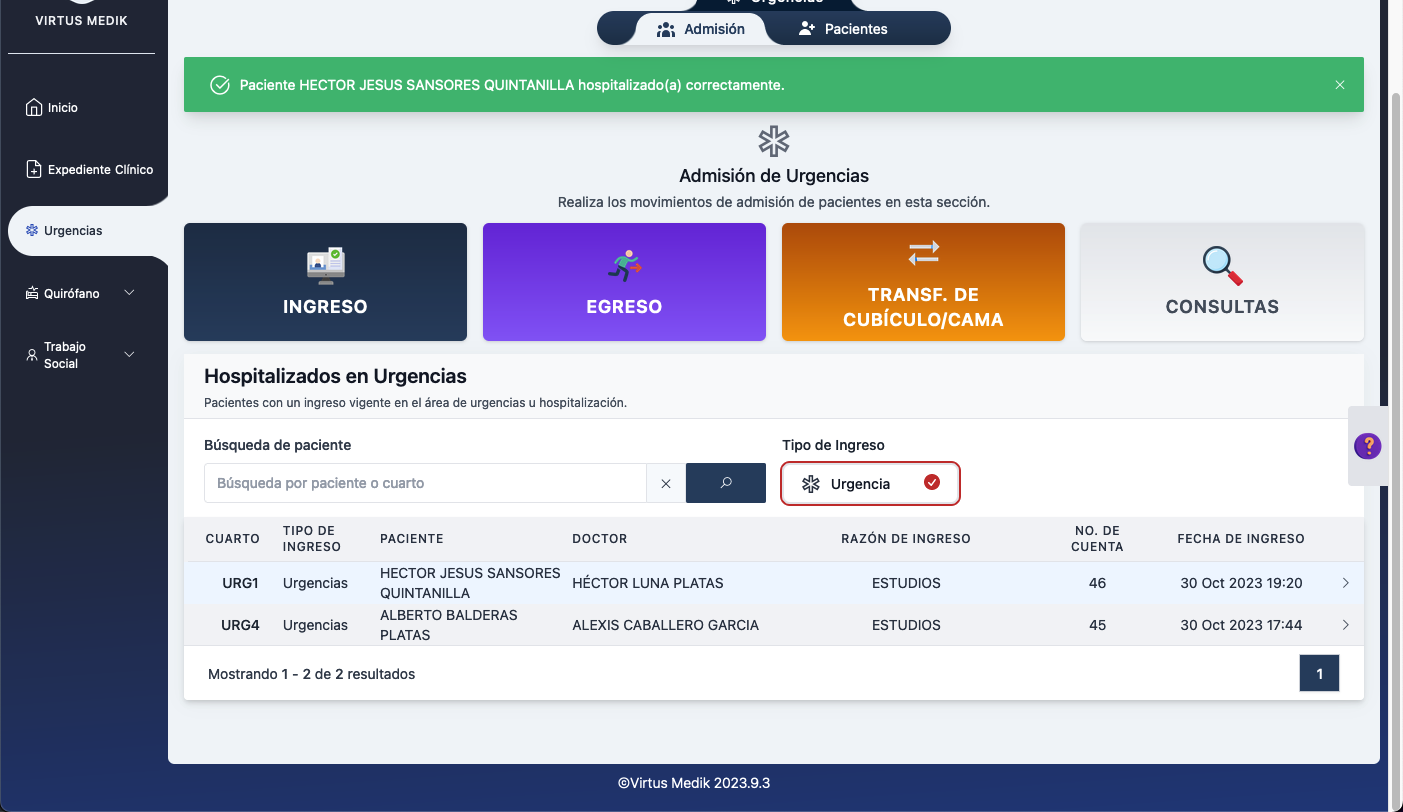Clear the patient search with X icon
Image resolution: width=1403 pixels, height=812 pixels.
click(x=666, y=483)
